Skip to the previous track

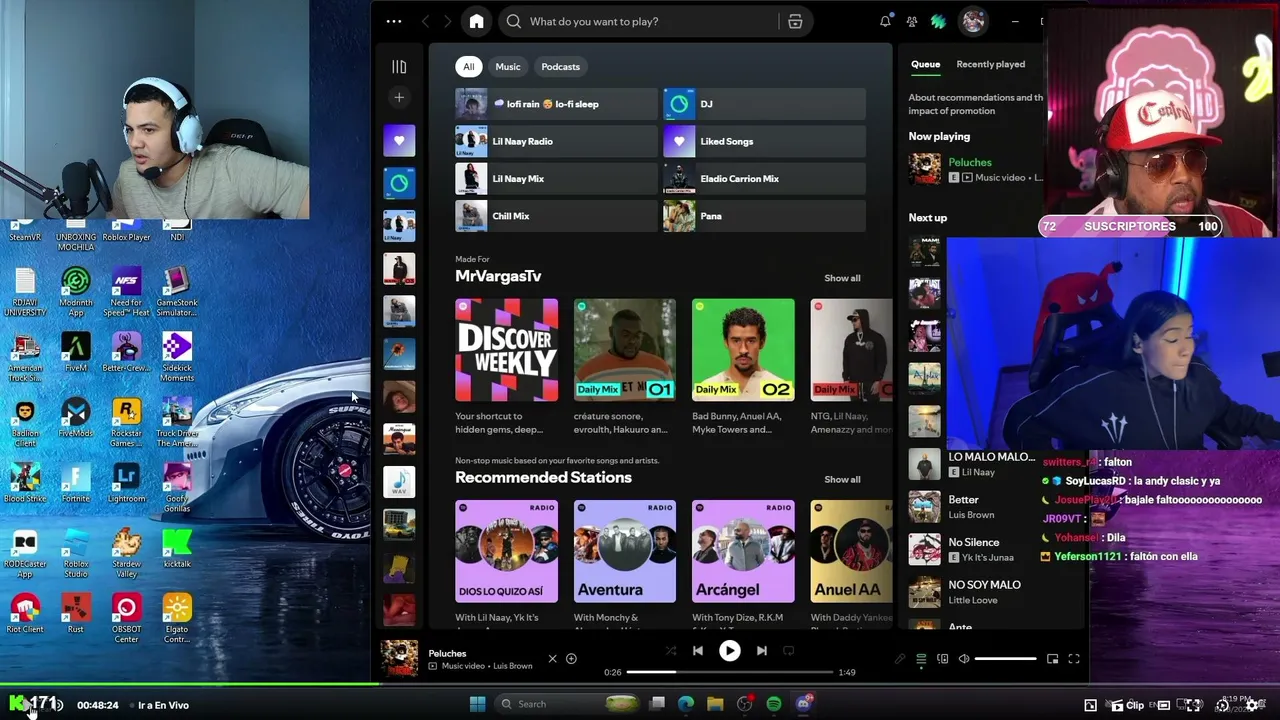point(698,651)
